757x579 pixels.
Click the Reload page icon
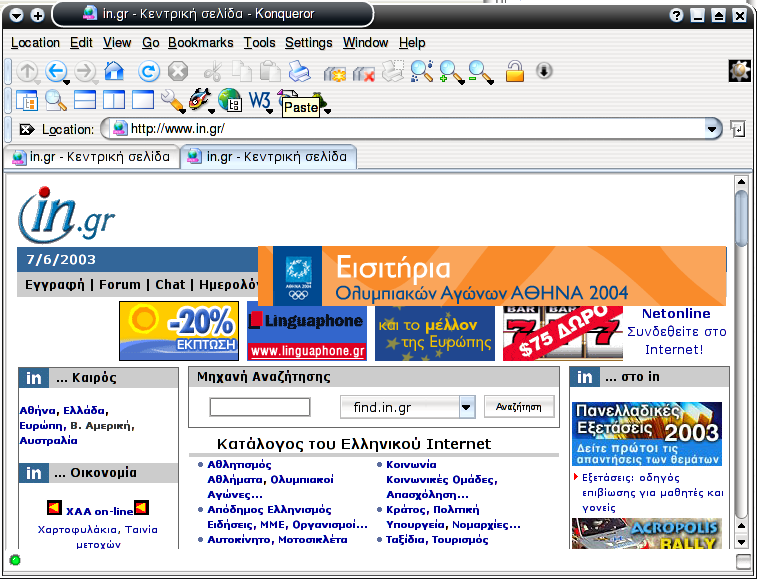[148, 71]
